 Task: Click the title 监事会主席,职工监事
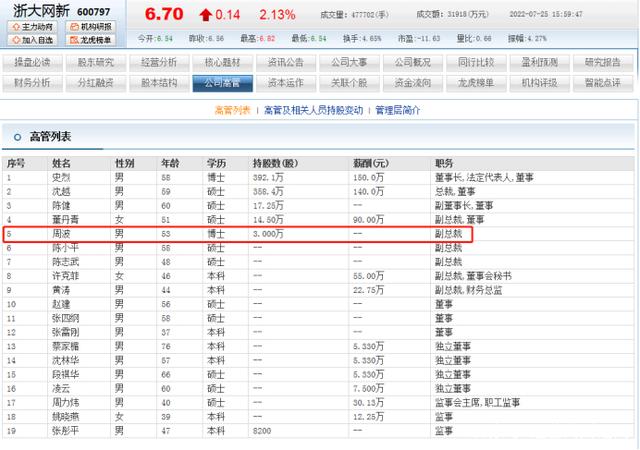click(478, 403)
